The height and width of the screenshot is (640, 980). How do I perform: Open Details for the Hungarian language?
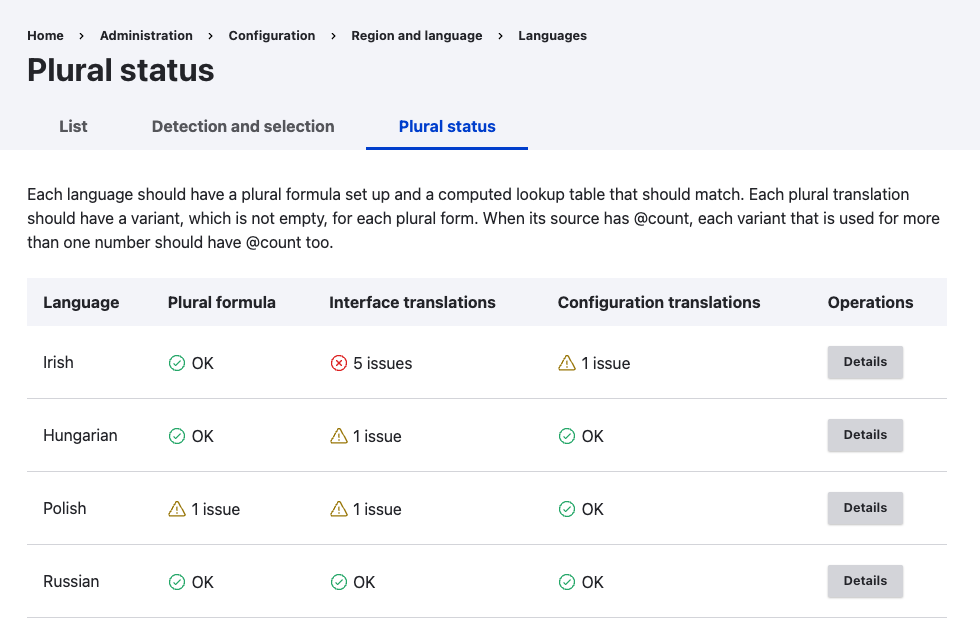click(865, 435)
